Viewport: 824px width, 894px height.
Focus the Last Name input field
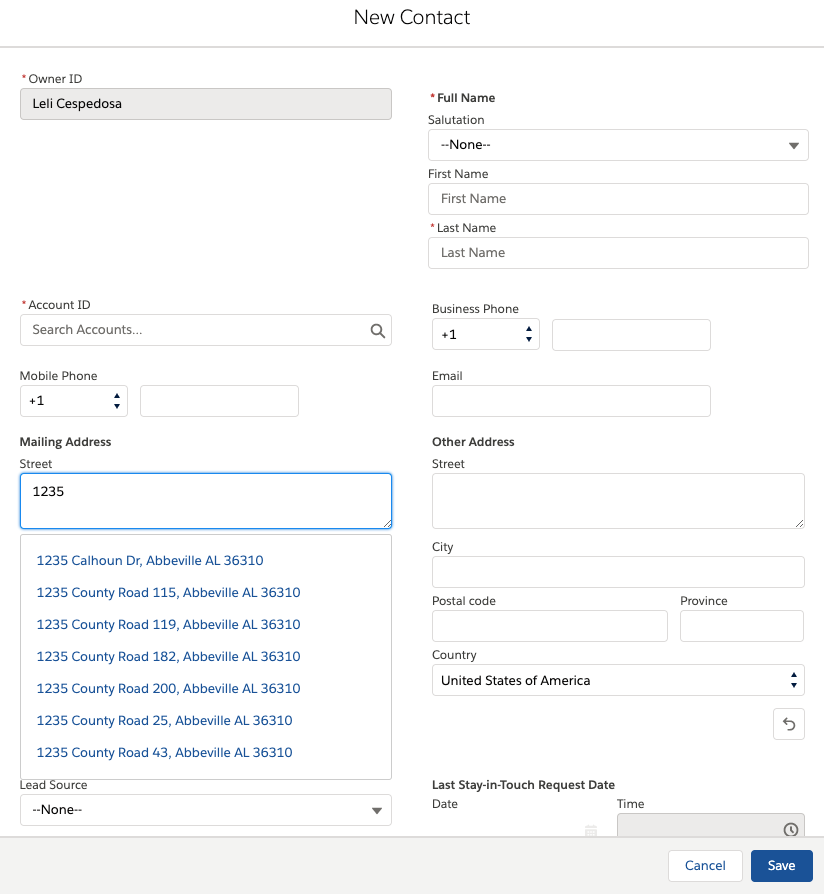click(x=618, y=253)
